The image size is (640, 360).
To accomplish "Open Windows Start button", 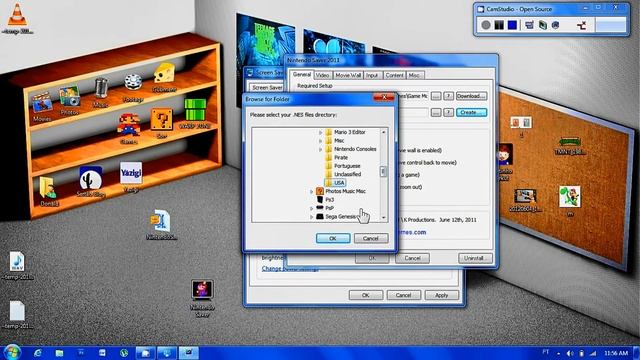I will 12,352.
